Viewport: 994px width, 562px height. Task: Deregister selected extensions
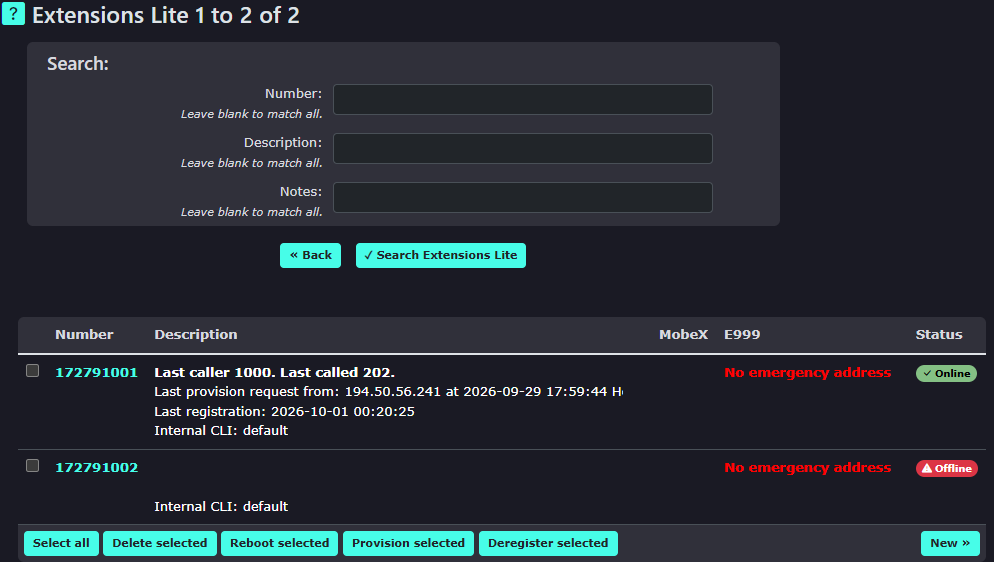point(548,543)
